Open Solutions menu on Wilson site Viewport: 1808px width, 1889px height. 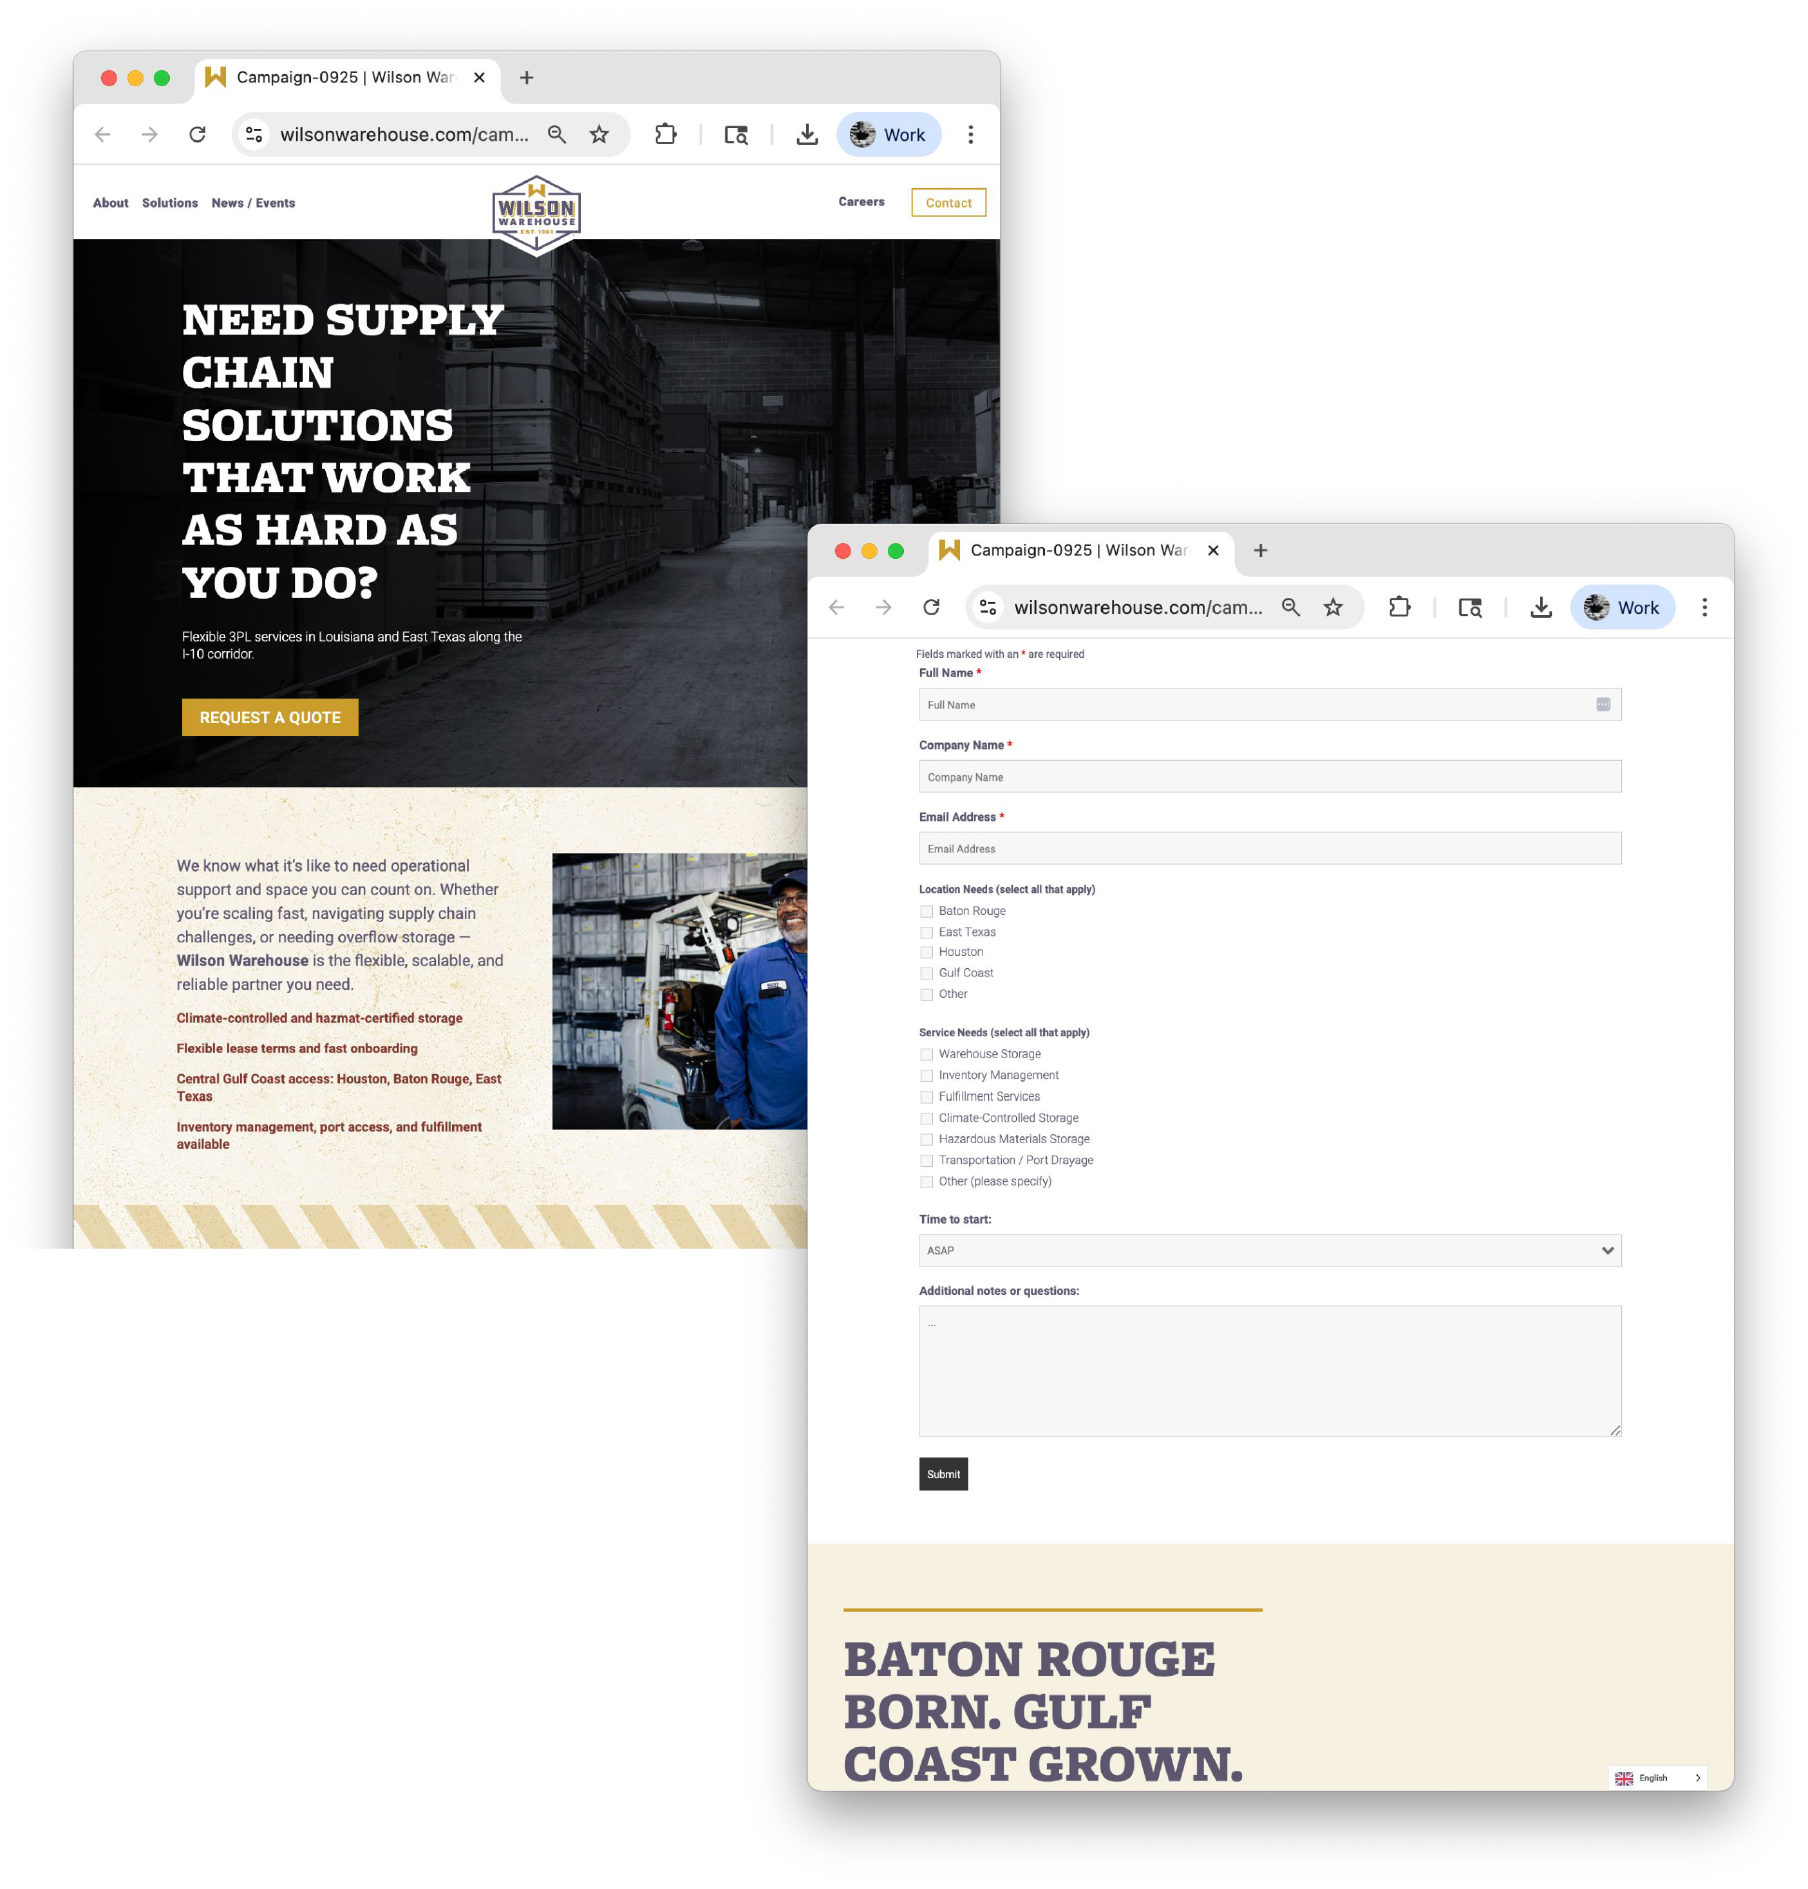point(170,203)
